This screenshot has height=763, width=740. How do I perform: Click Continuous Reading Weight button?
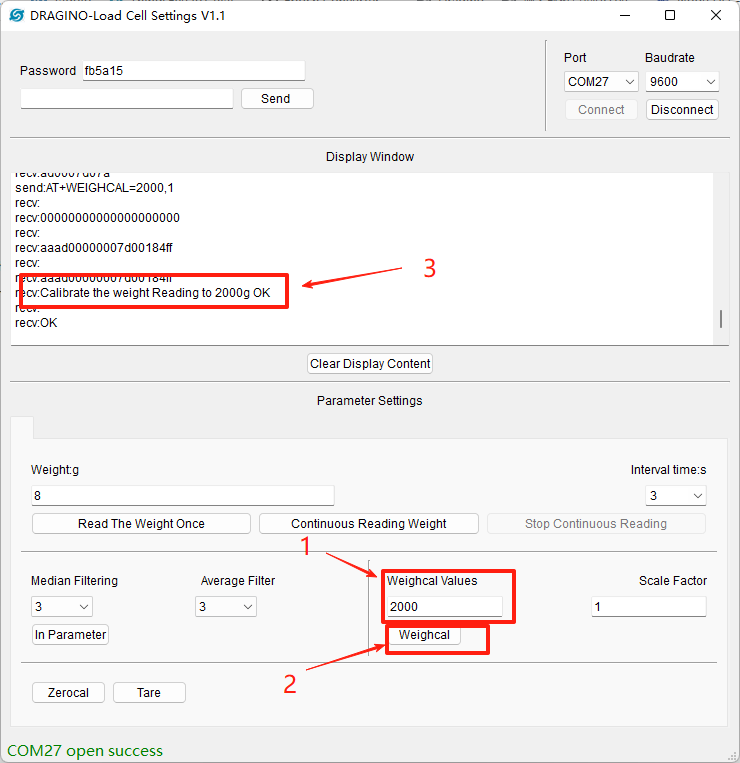click(369, 524)
